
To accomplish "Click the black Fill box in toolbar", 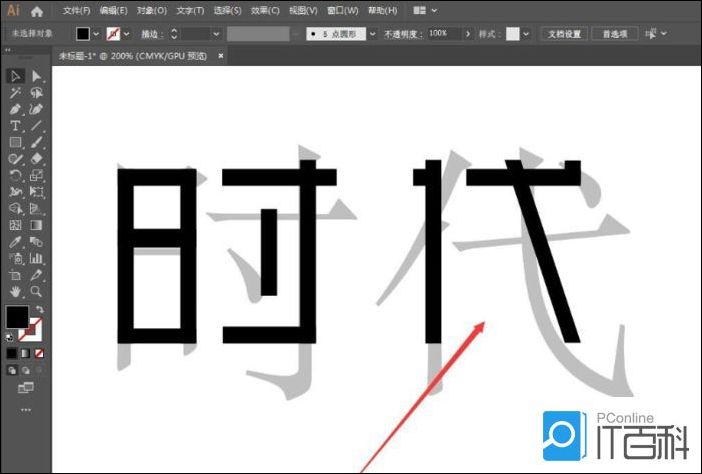I will coord(17,316).
